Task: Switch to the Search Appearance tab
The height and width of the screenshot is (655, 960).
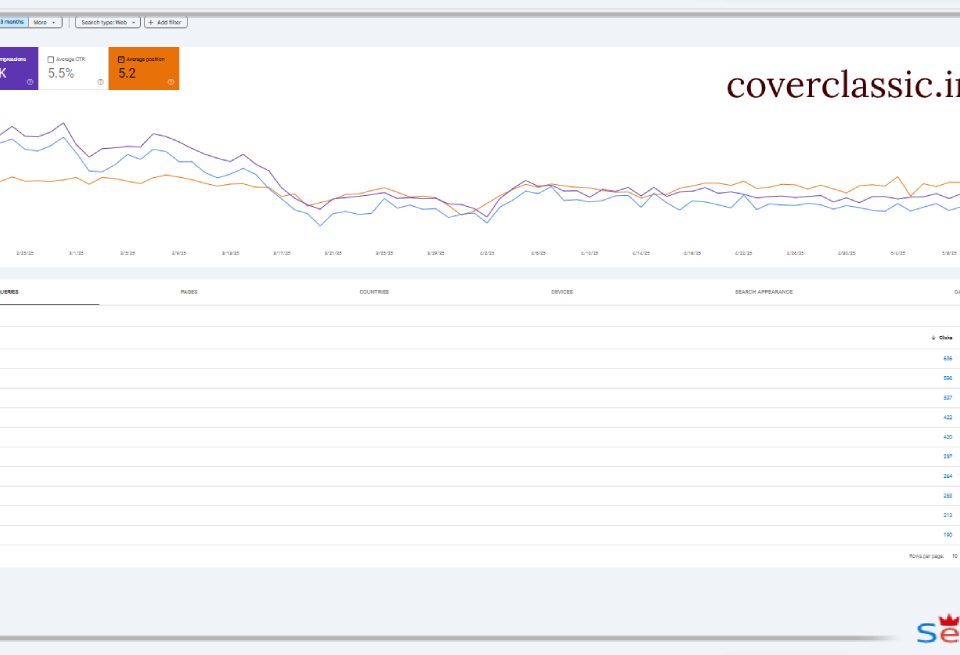Action: [x=763, y=292]
